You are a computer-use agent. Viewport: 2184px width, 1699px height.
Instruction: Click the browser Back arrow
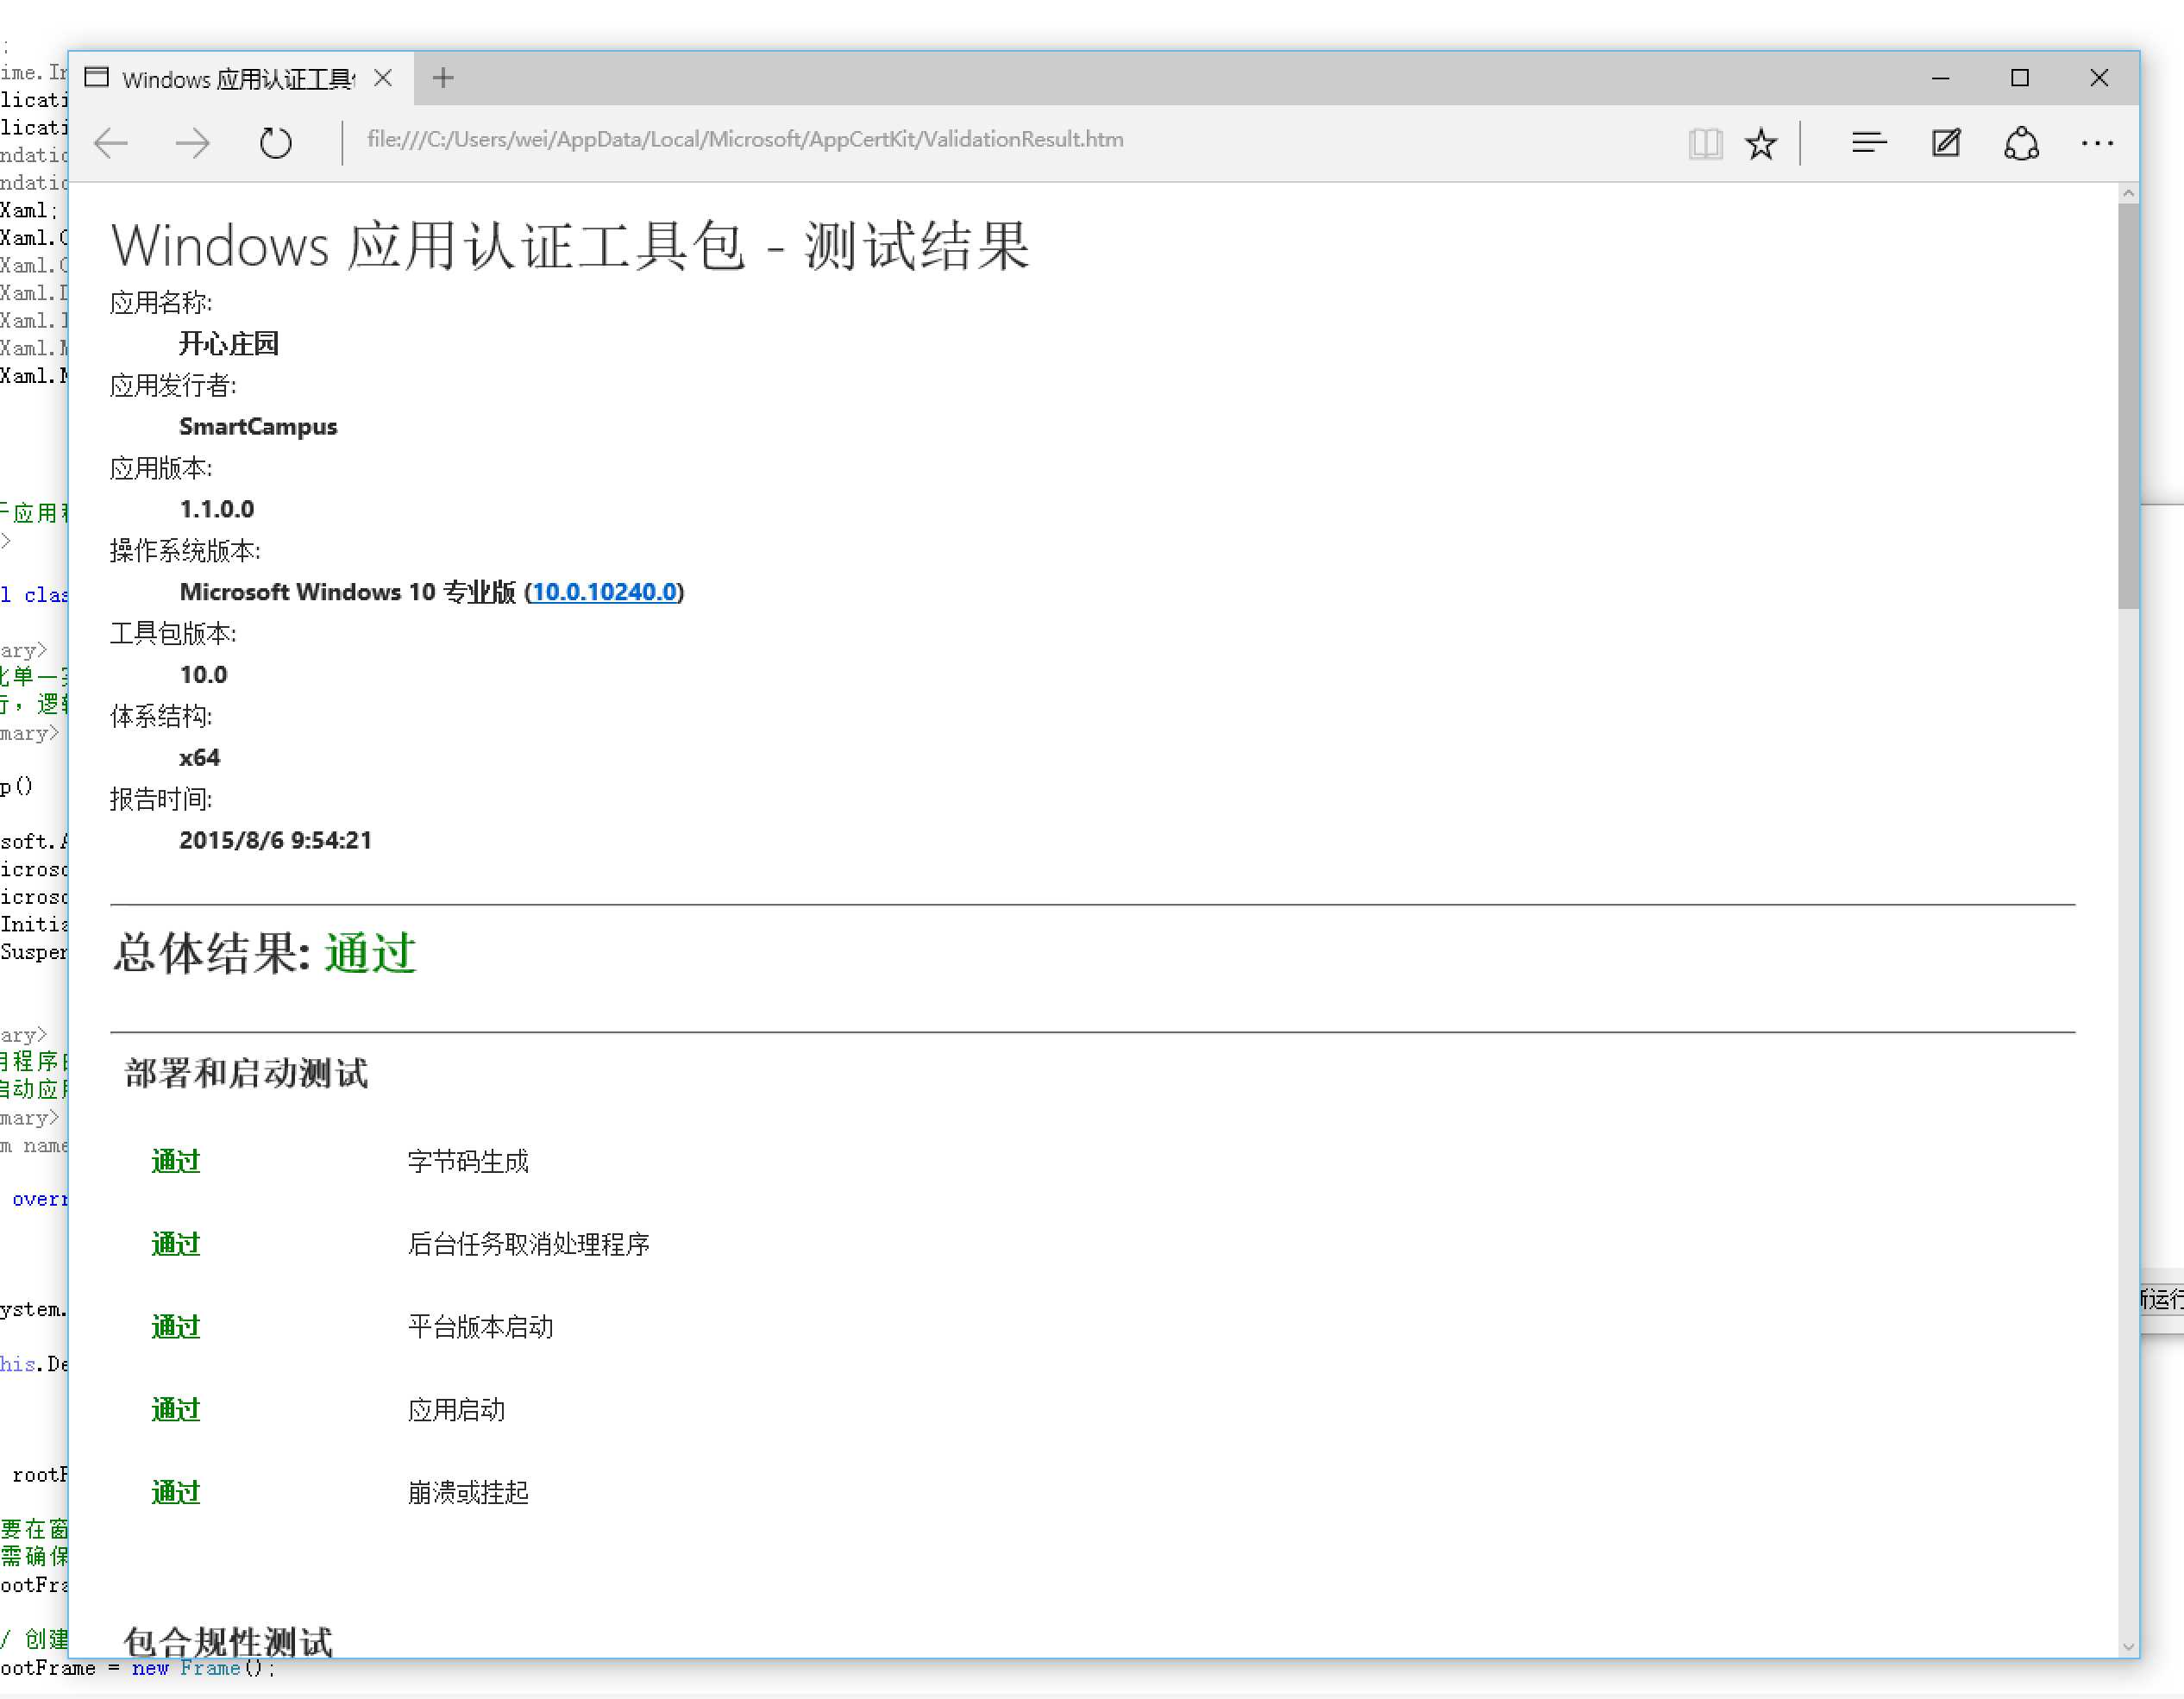tap(111, 143)
